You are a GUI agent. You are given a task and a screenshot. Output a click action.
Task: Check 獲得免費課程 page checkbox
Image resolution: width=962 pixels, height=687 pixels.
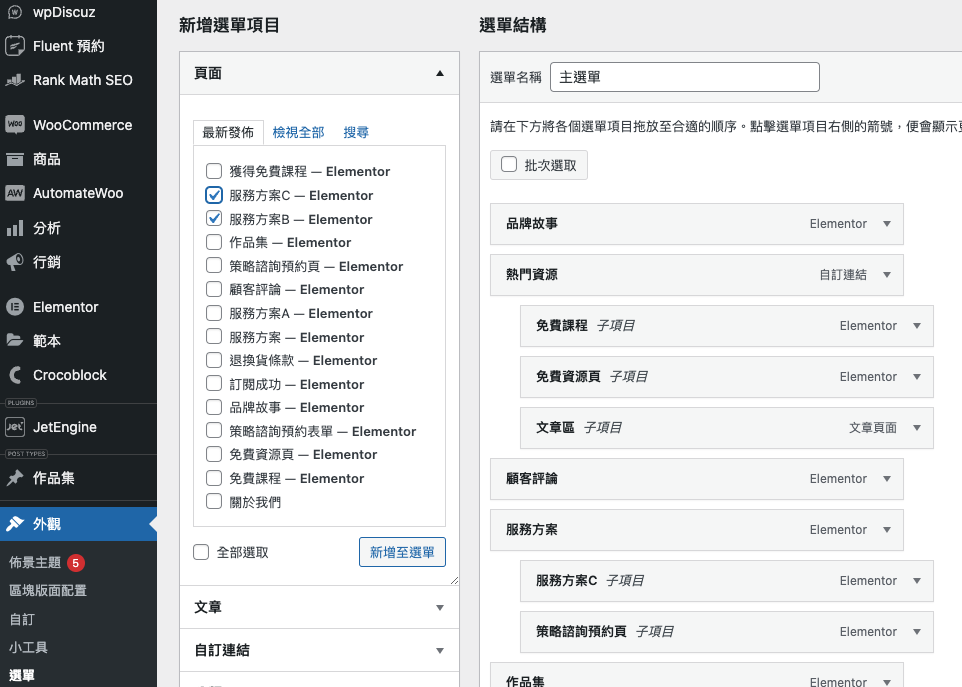point(214,171)
